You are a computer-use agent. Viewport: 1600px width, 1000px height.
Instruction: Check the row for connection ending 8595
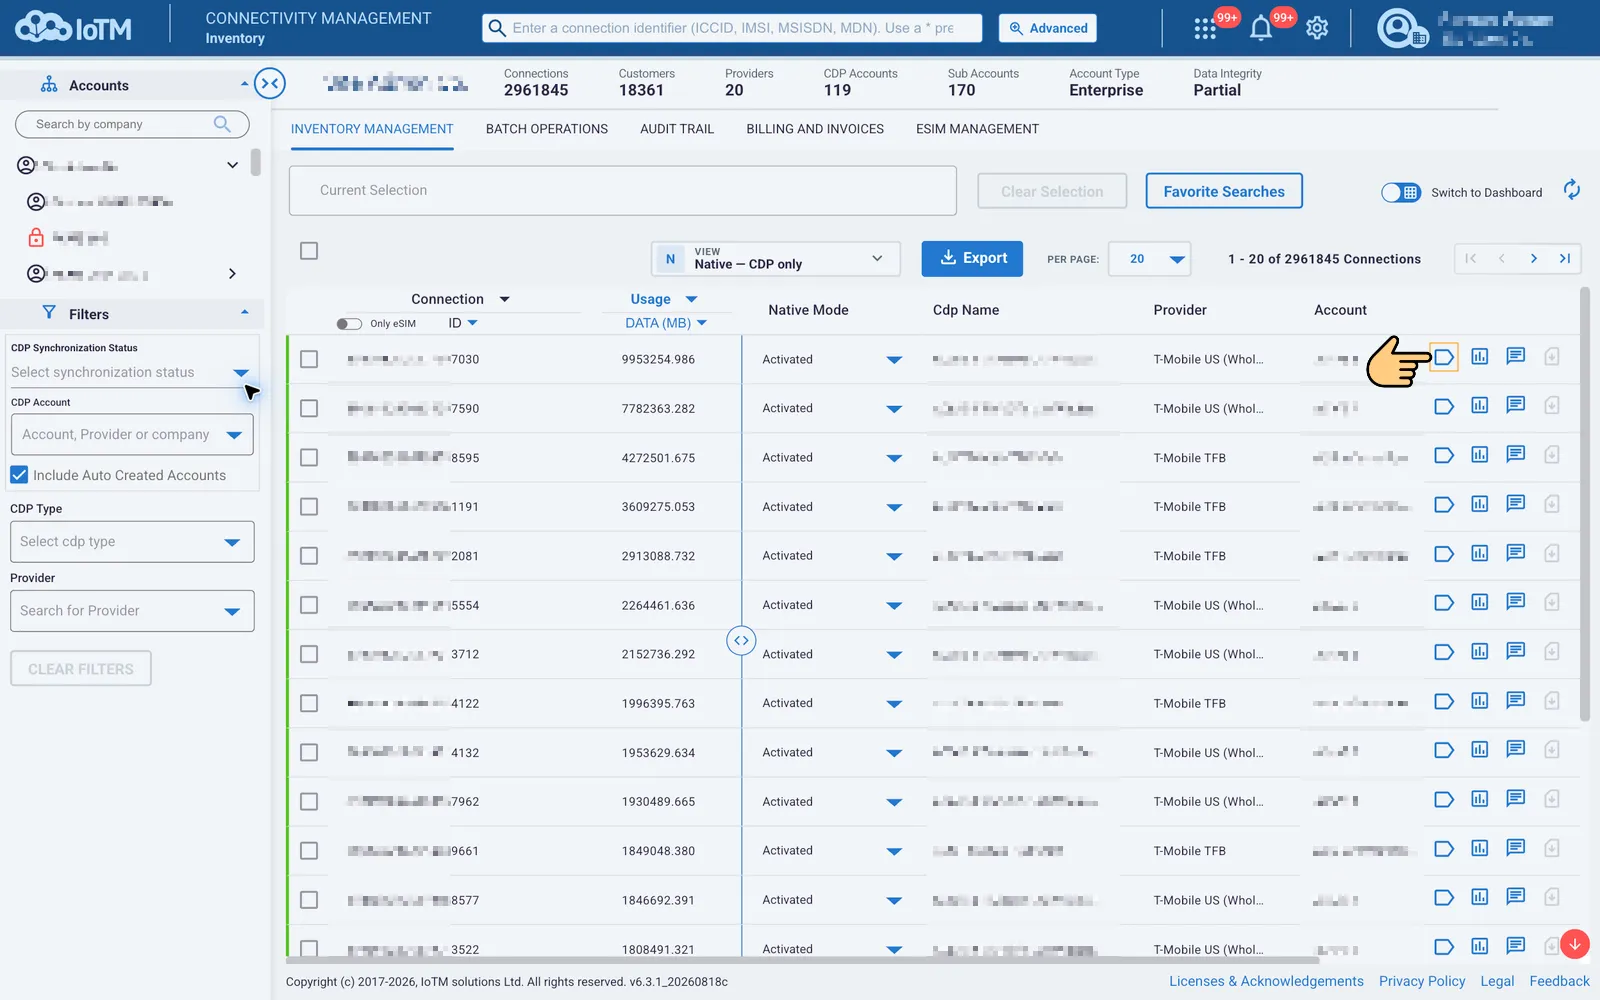point(309,457)
